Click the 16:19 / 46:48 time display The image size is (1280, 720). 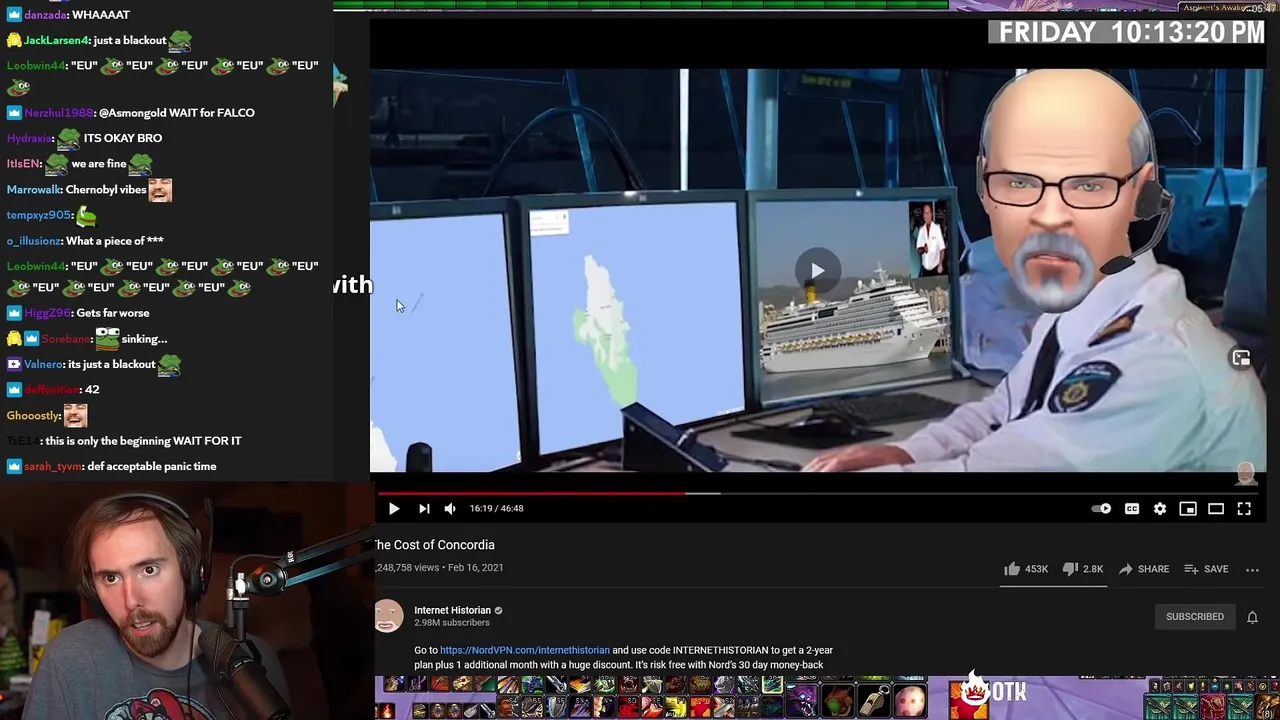click(x=497, y=508)
